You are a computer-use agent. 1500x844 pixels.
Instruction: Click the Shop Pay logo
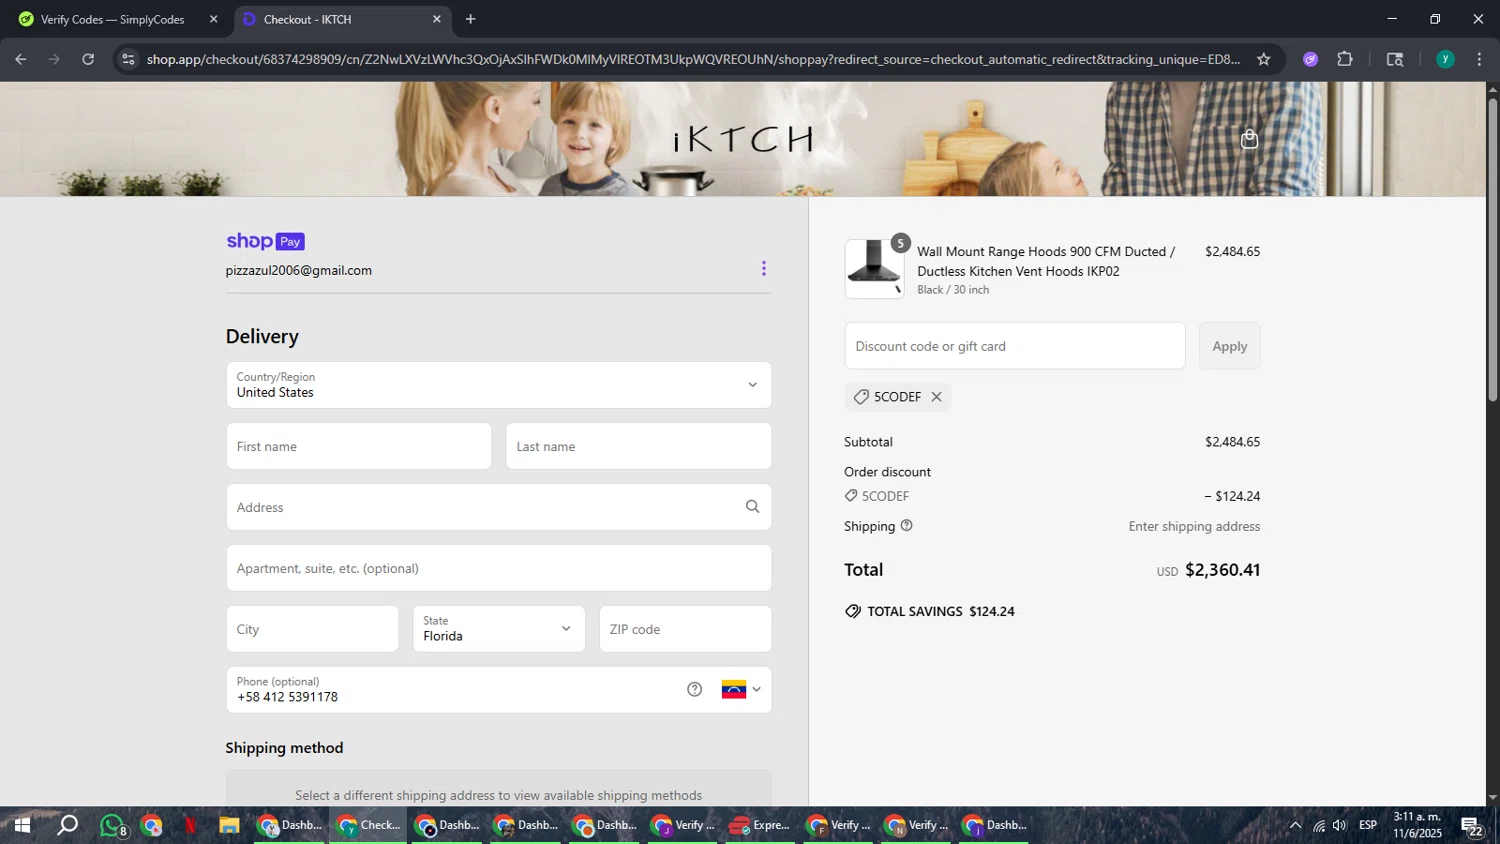(265, 241)
